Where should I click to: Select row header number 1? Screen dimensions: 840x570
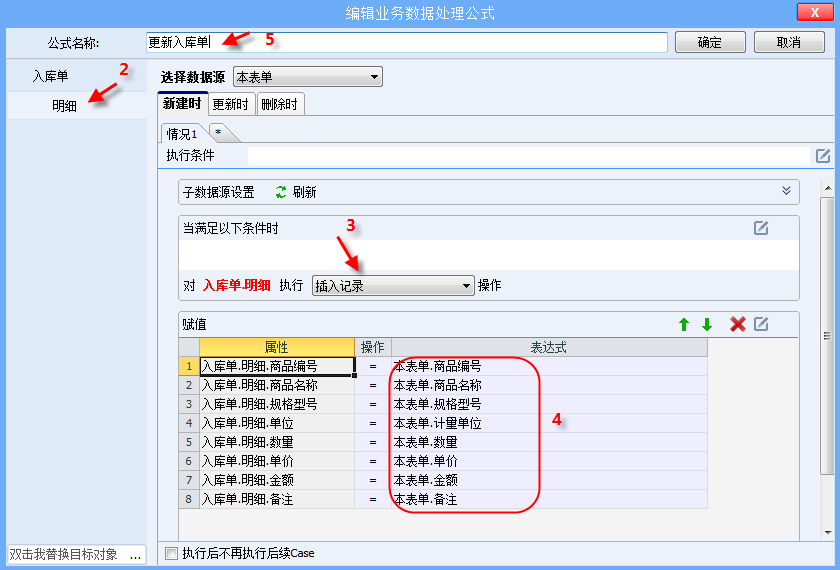tap(189, 366)
